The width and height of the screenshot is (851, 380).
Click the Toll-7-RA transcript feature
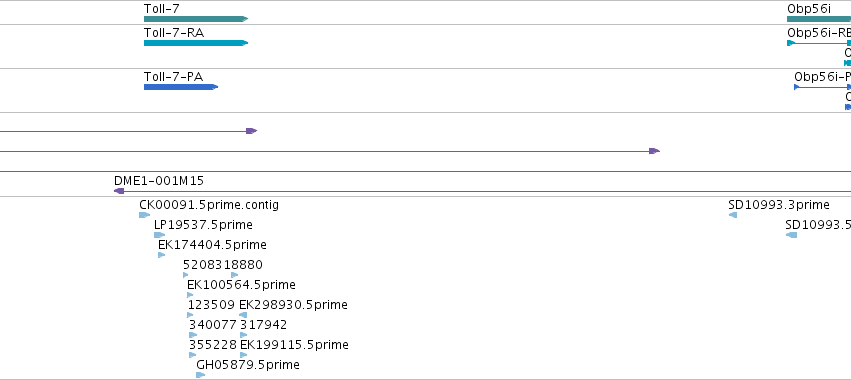196,43
